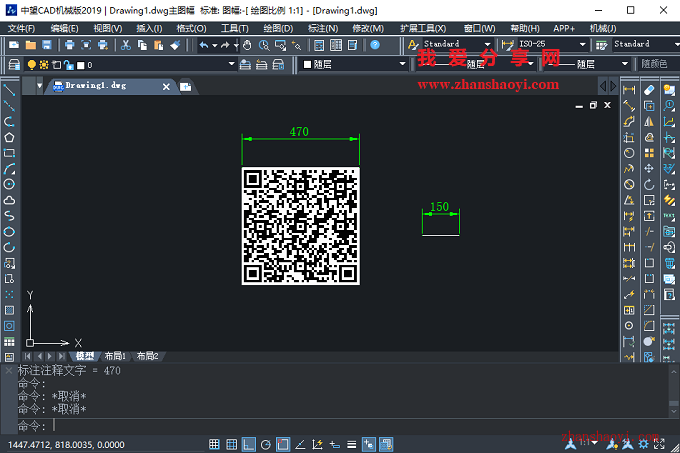Select the Spline tool in the draw toolbar
The height and width of the screenshot is (453, 680).
(9, 216)
